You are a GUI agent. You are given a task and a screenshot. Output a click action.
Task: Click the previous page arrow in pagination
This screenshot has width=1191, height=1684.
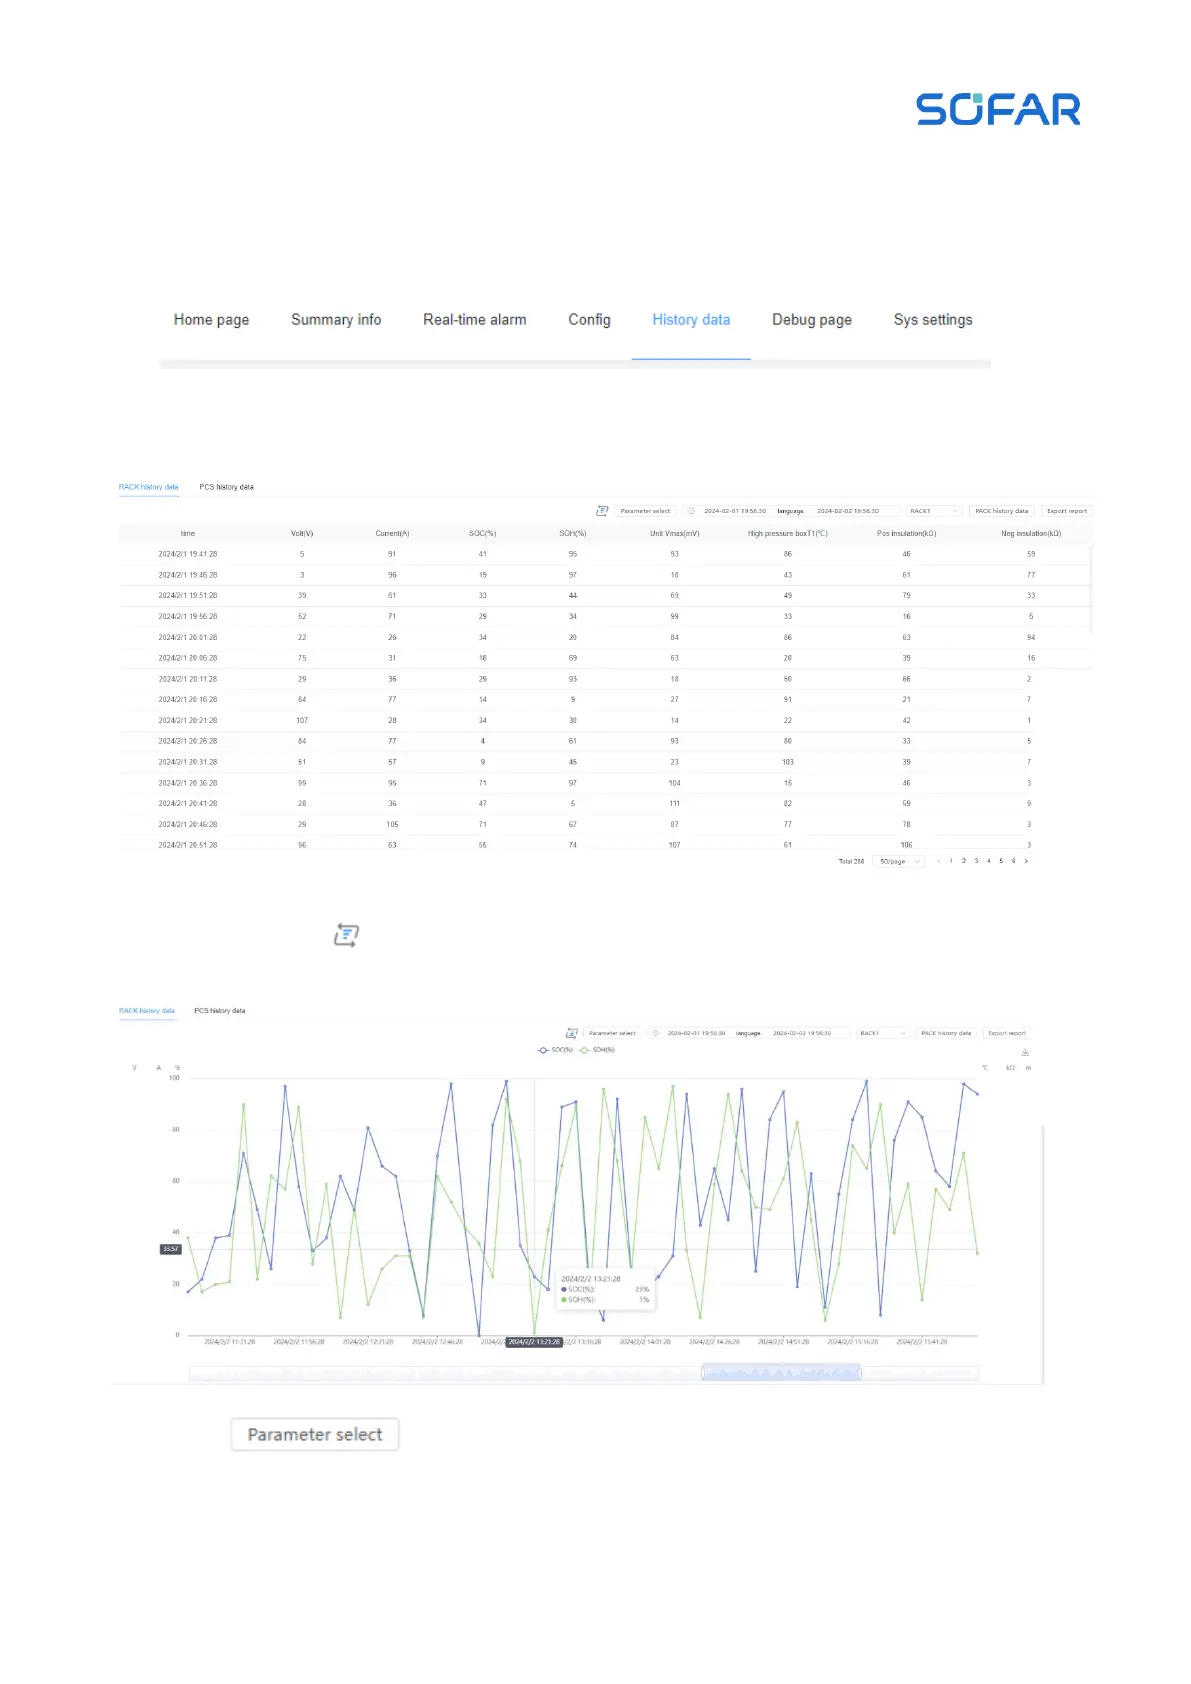(938, 861)
